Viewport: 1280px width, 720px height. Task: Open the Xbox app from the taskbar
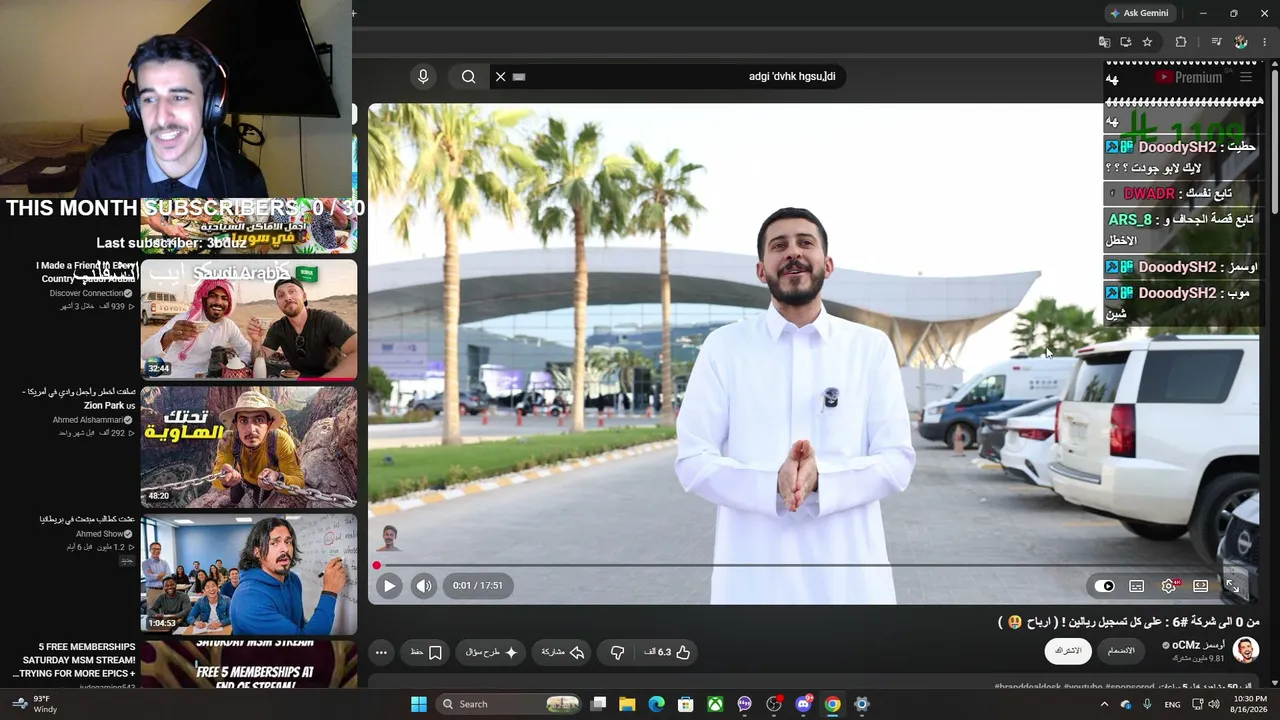pos(715,704)
